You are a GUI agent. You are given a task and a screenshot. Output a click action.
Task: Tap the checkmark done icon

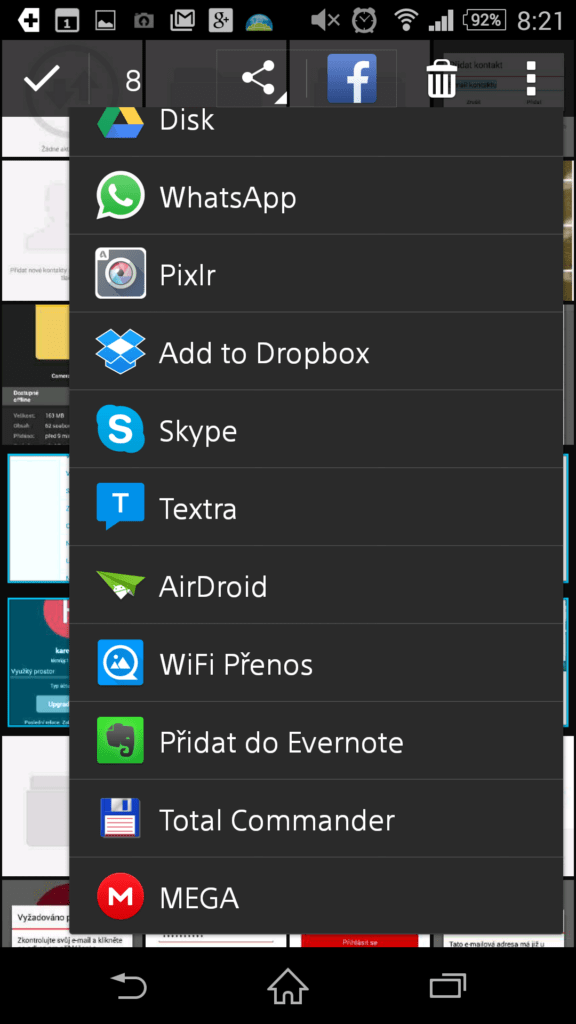(x=42, y=80)
